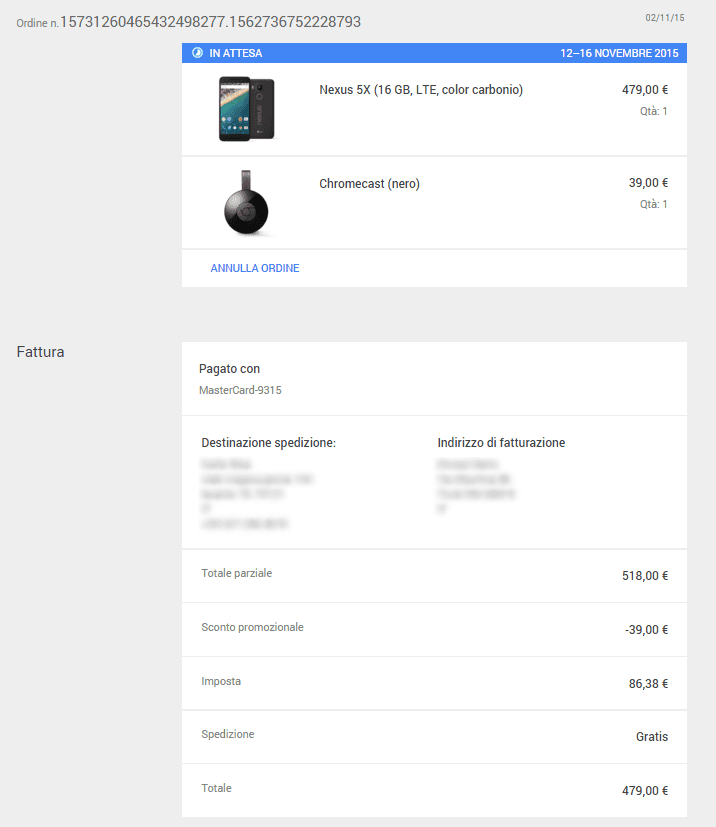The image size is (716, 827).
Task: Click the Annulla Ordine link
Action: pos(255,268)
